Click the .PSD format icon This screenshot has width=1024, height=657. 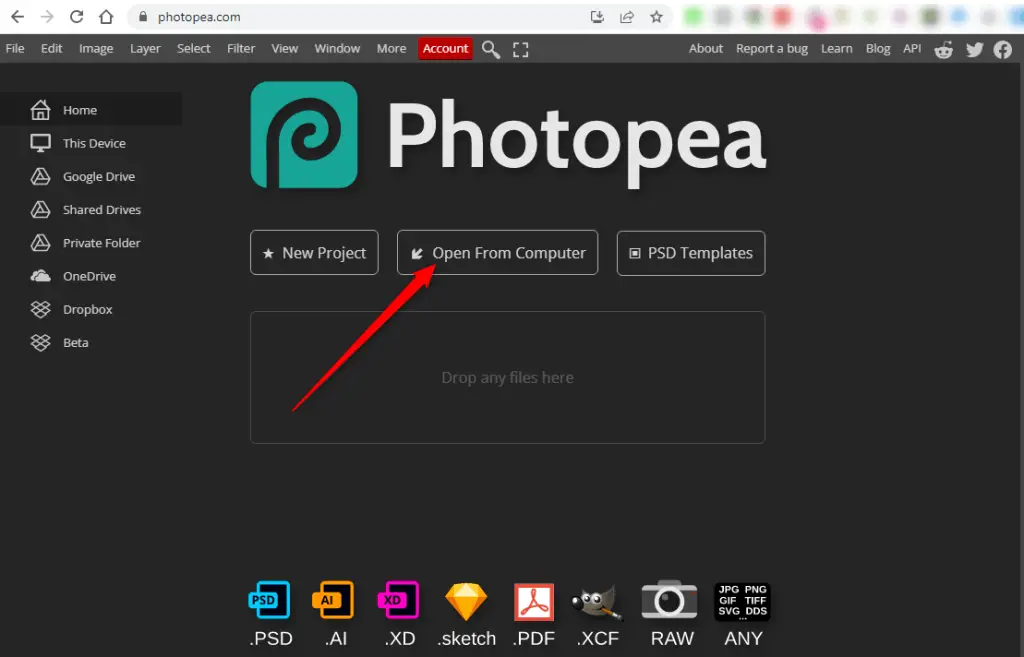click(x=269, y=600)
